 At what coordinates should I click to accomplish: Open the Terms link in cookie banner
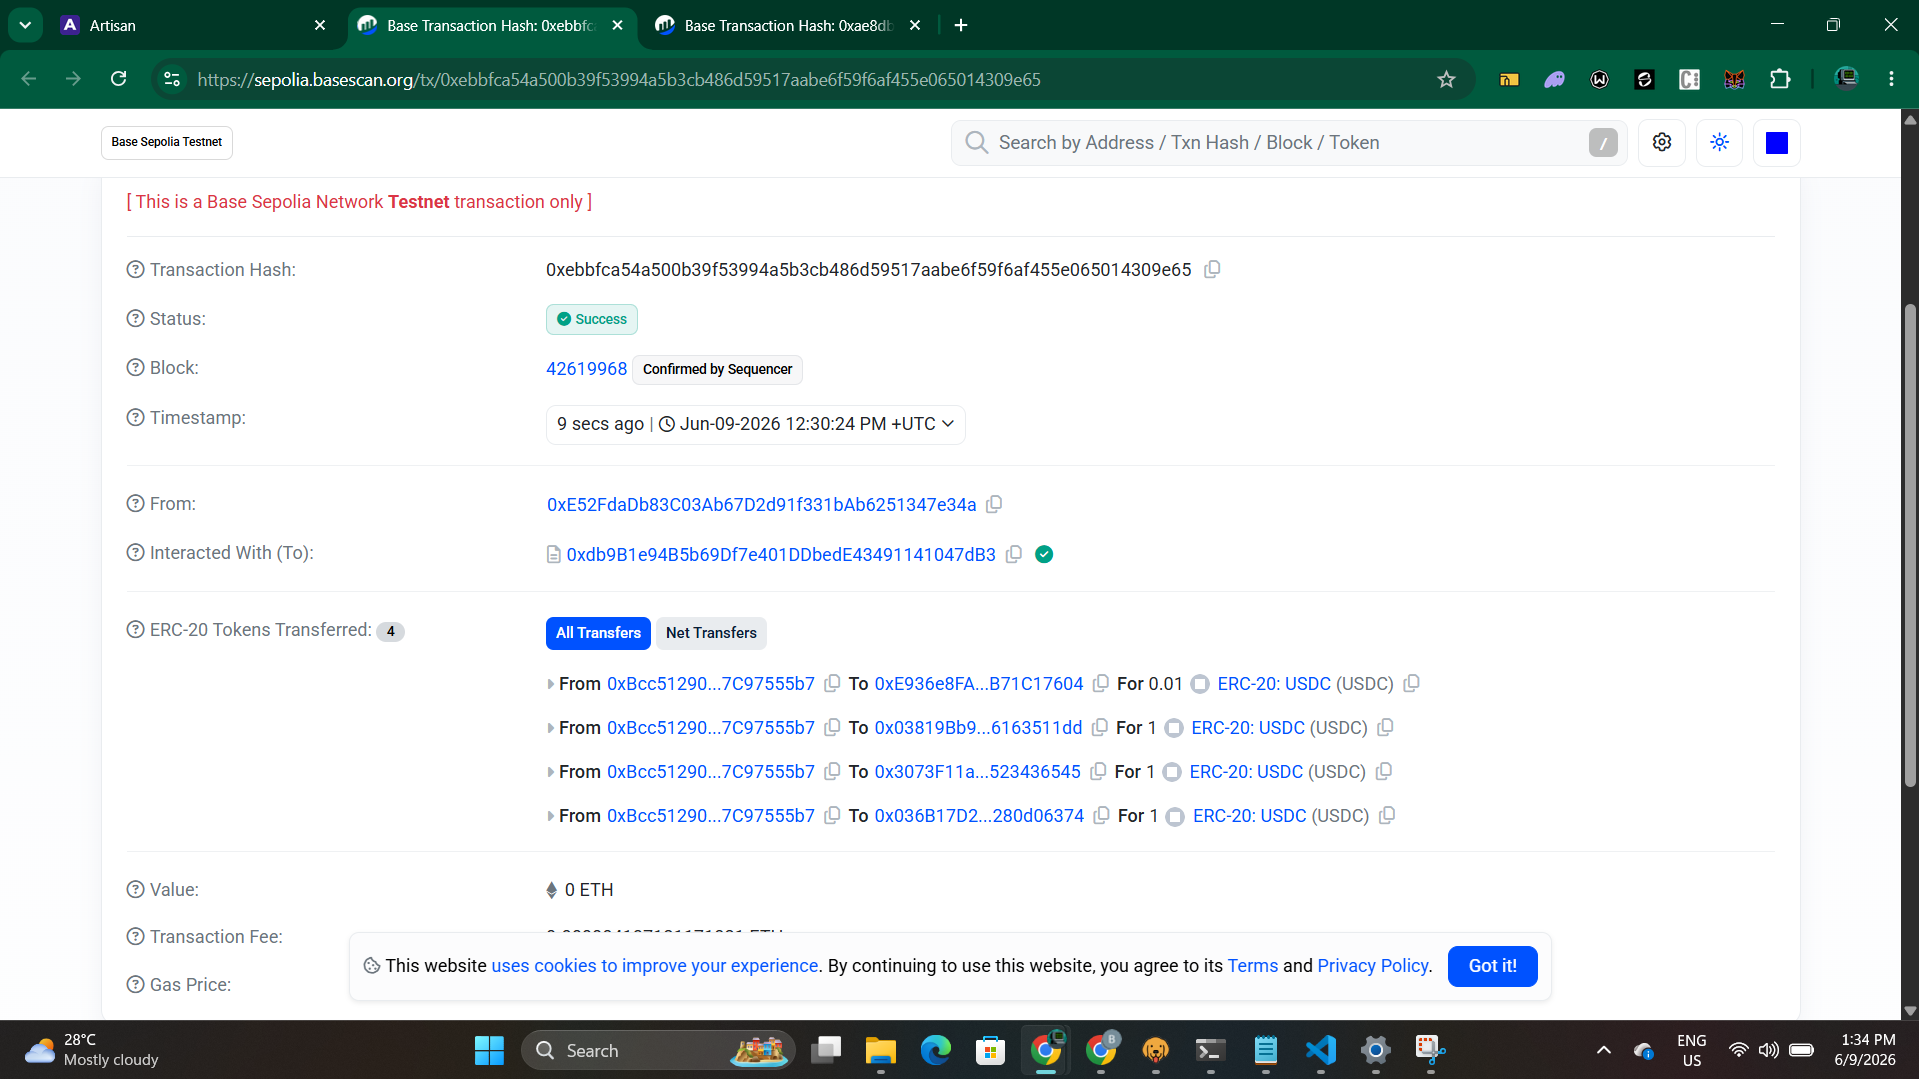coord(1253,966)
